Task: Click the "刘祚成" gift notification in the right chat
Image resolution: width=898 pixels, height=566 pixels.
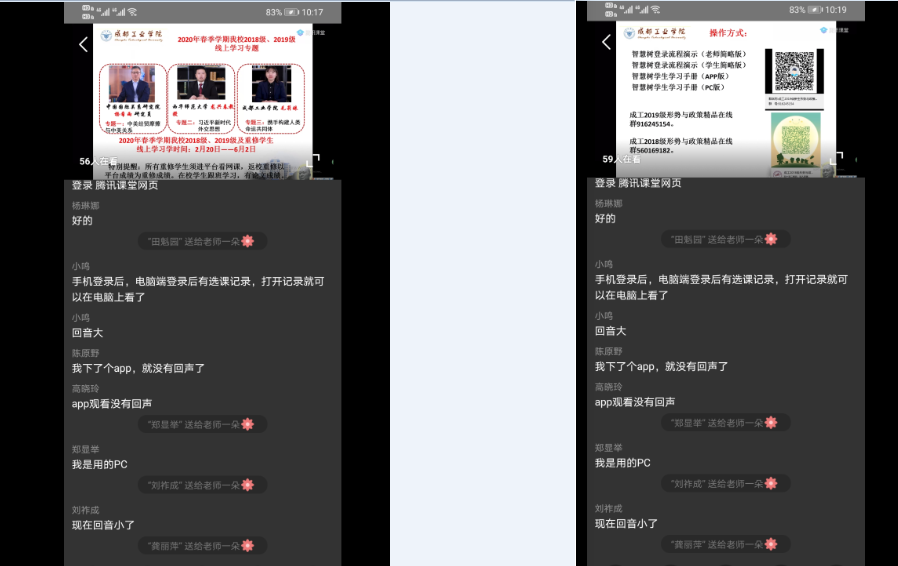Action: pyautogui.click(x=724, y=484)
